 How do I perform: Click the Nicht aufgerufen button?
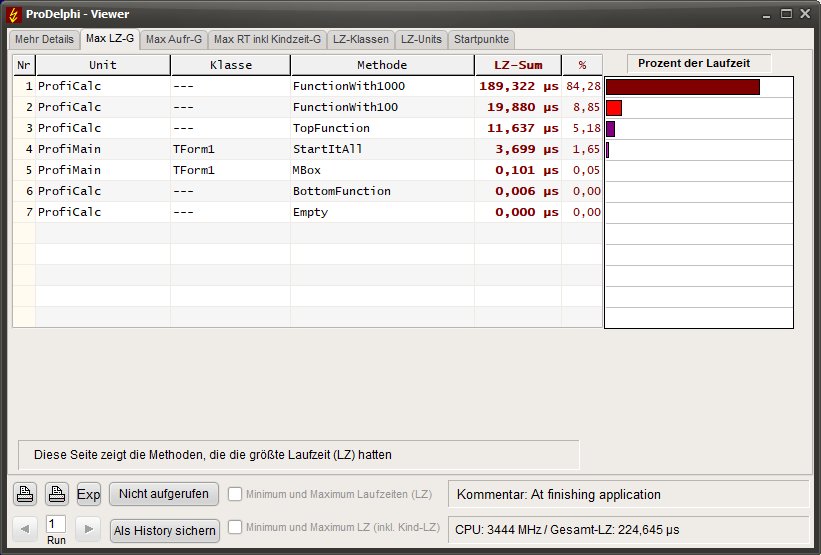point(164,494)
